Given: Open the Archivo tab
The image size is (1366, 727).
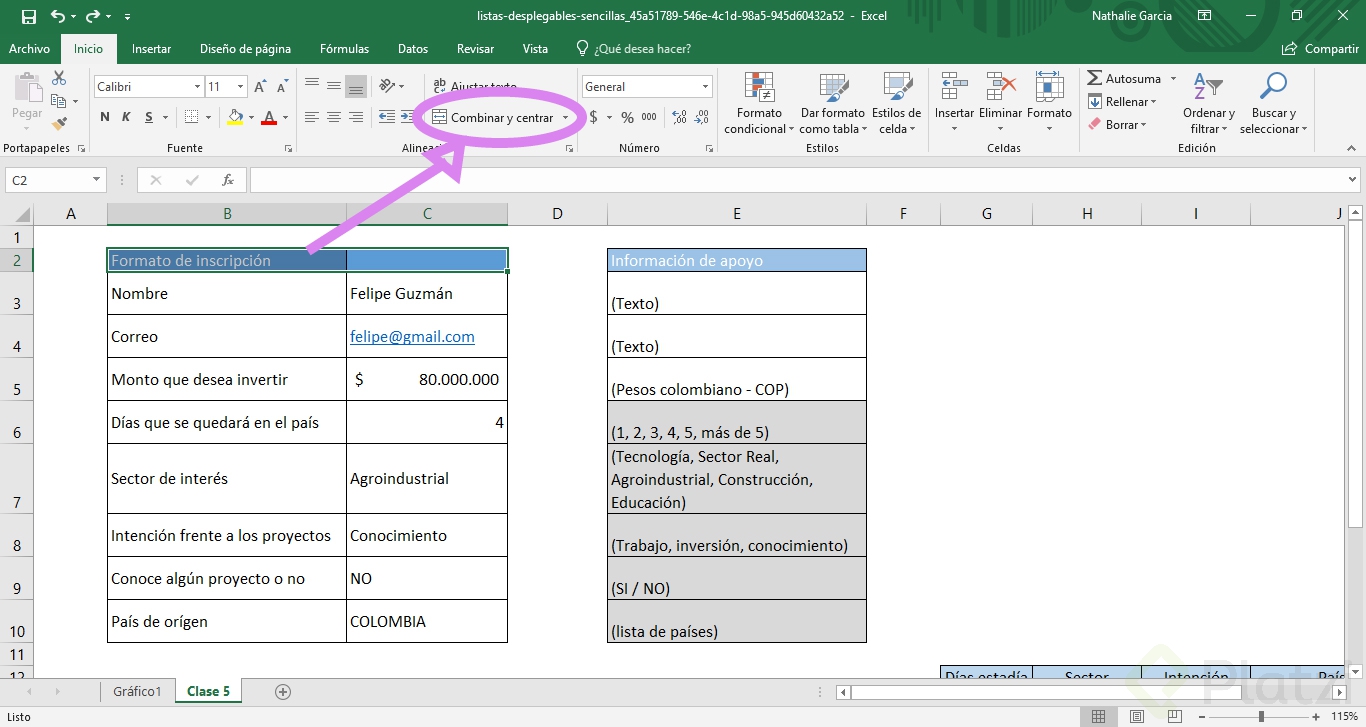Looking at the screenshot, I should (29, 48).
